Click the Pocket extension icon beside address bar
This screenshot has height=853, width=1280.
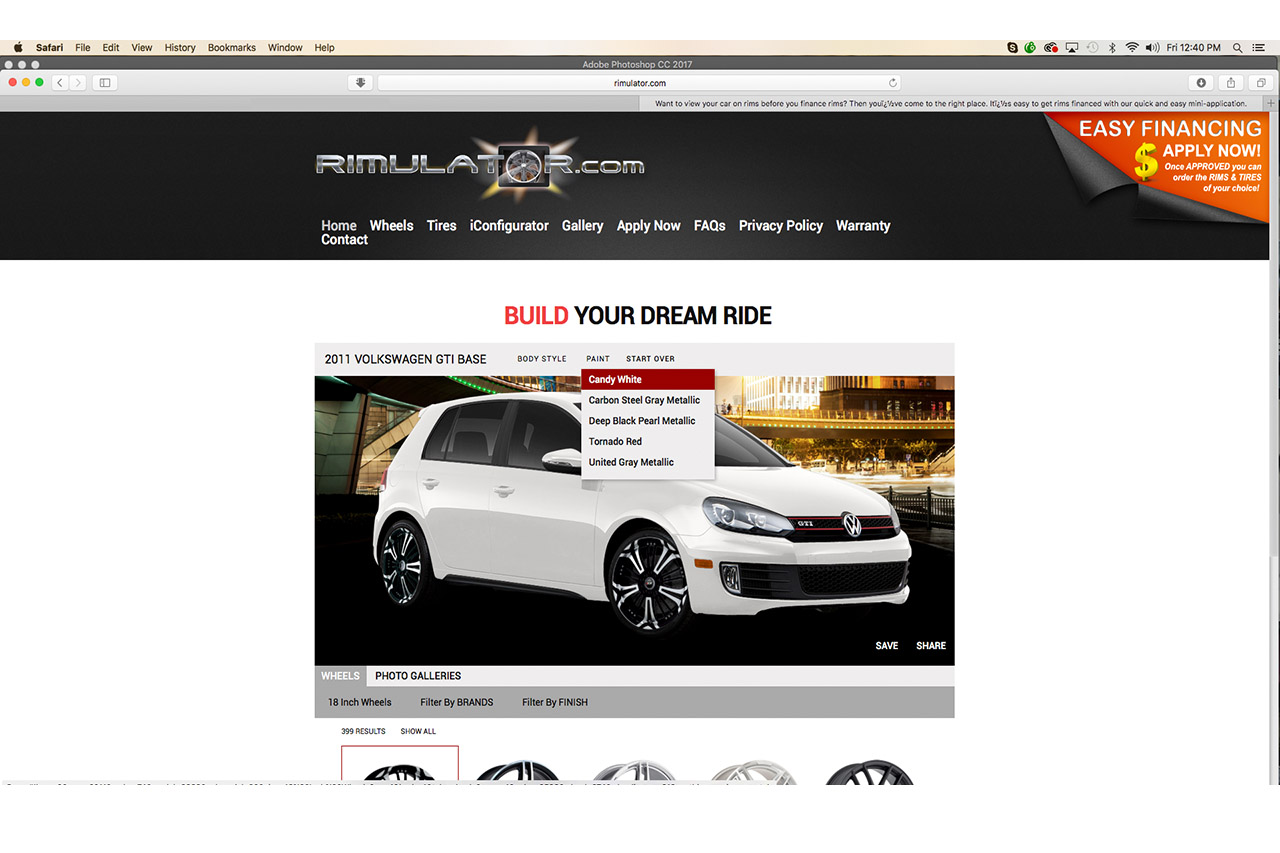coord(361,83)
